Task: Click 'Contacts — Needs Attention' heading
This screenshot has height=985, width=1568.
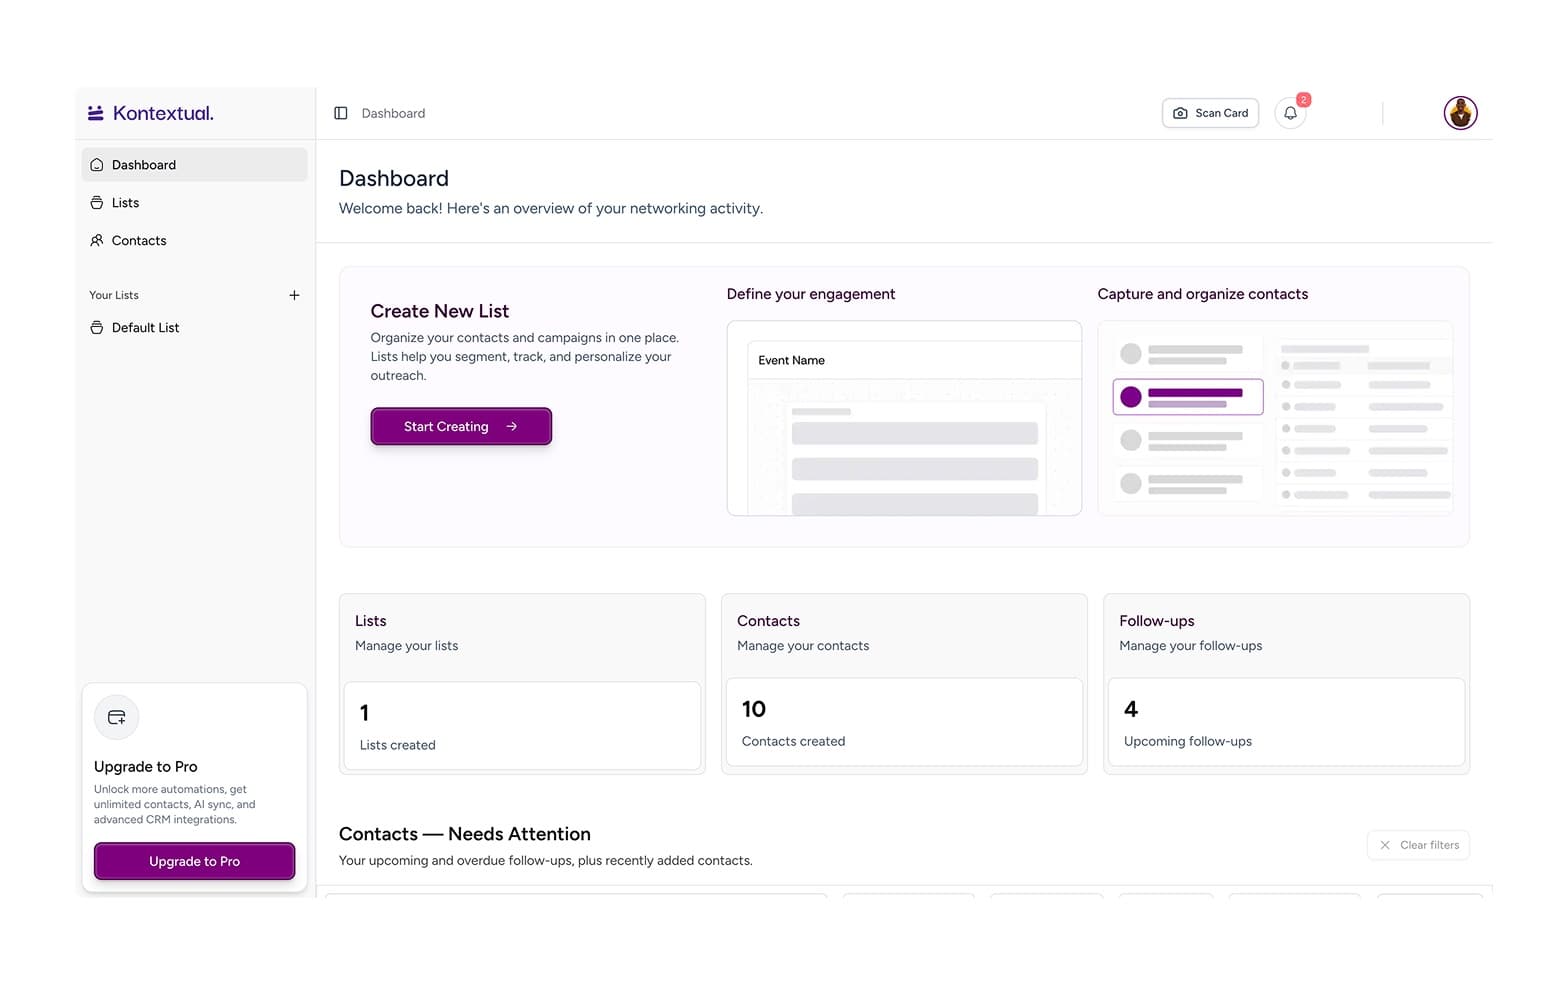Action: click(465, 834)
